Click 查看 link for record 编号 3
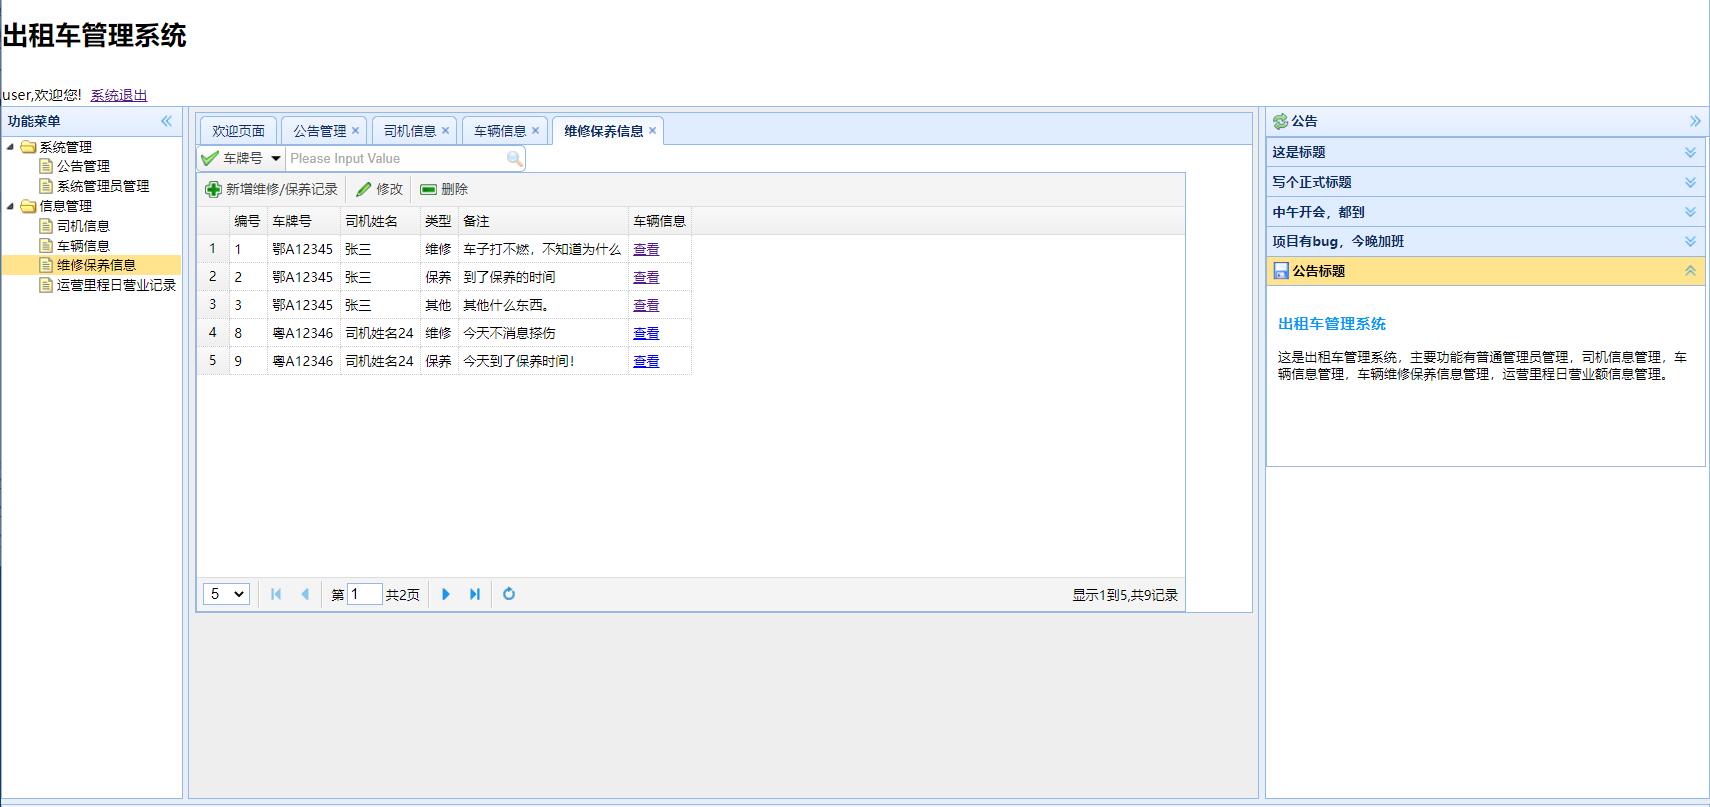 646,305
